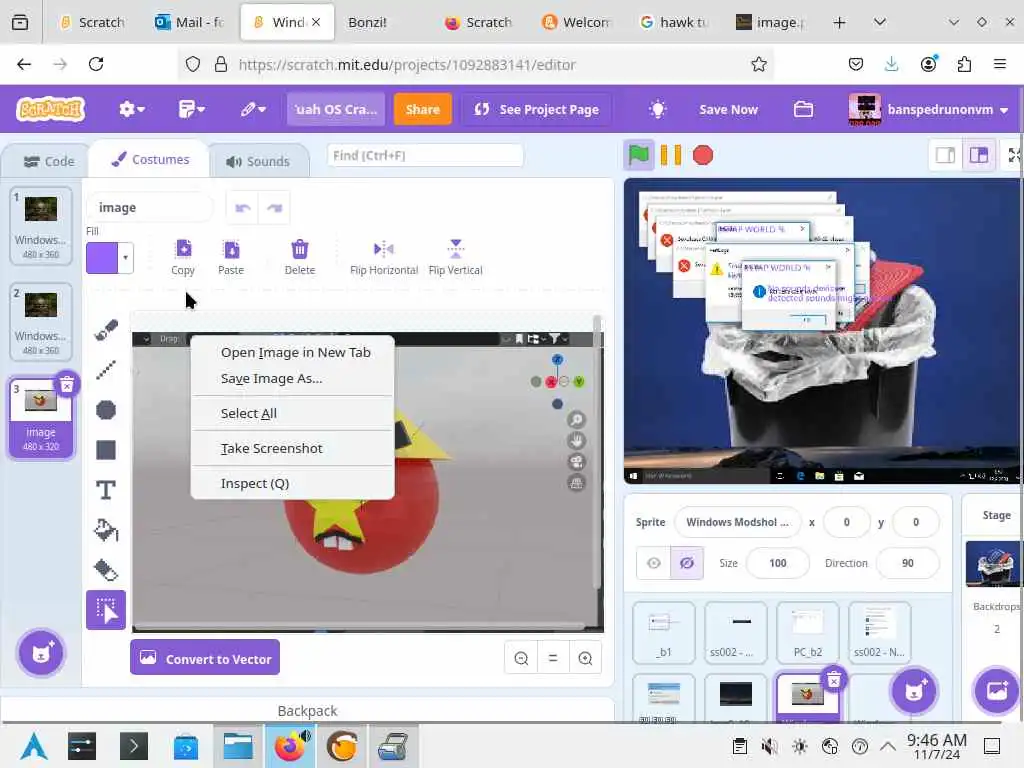The height and width of the screenshot is (768, 1024).
Task: List all Firefox tabs chevron
Action: [x=880, y=22]
